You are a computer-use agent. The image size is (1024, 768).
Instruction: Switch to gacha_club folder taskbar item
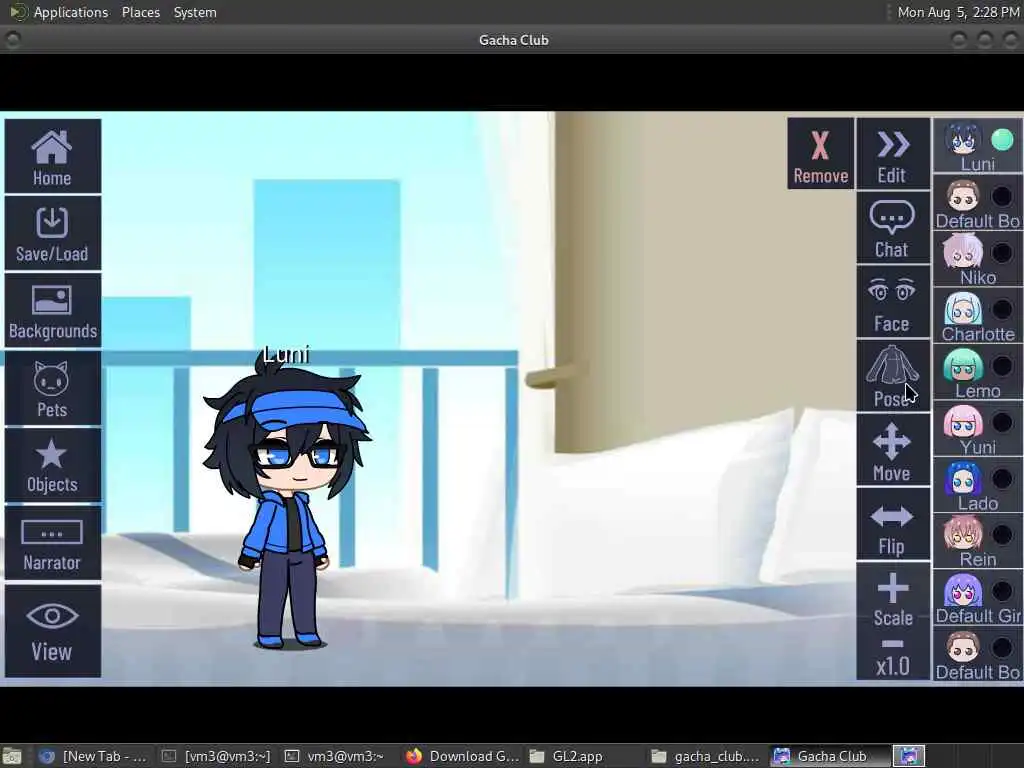pyautogui.click(x=707, y=756)
